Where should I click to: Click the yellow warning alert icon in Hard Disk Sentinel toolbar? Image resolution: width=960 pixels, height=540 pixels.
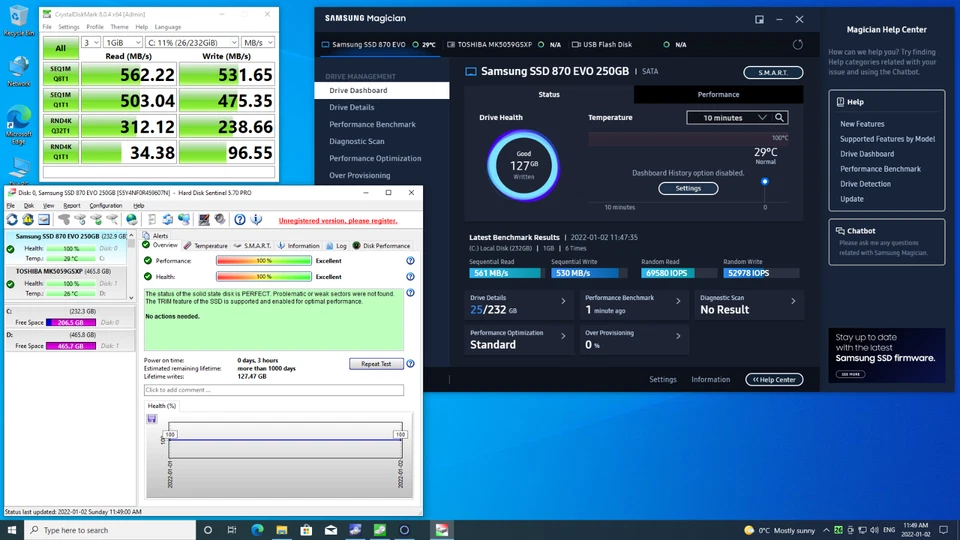28,219
